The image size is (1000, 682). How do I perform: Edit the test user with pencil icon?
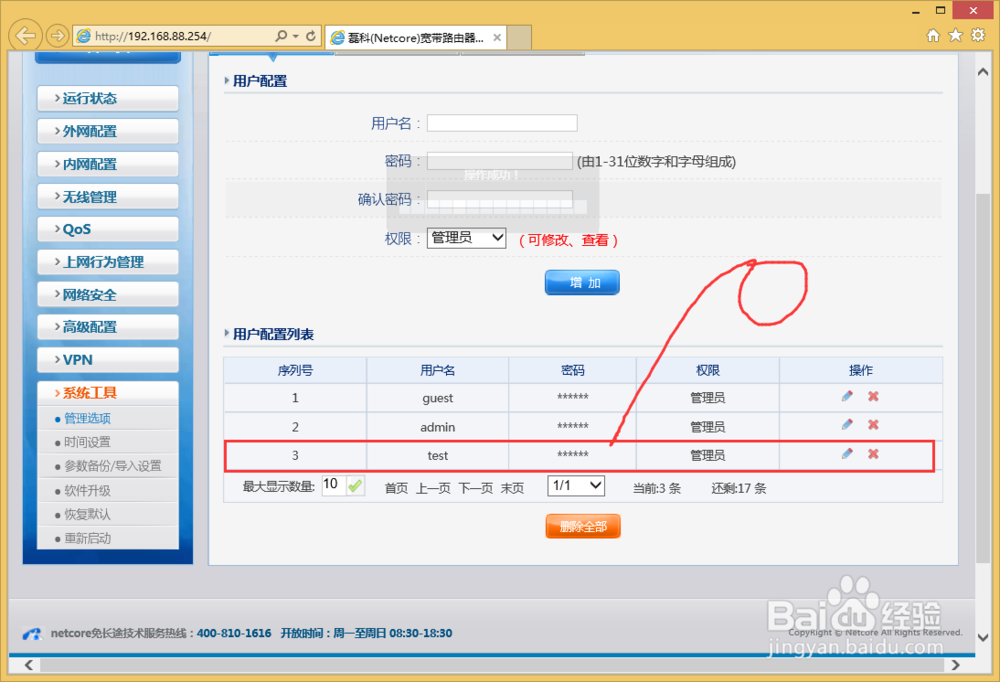point(847,454)
